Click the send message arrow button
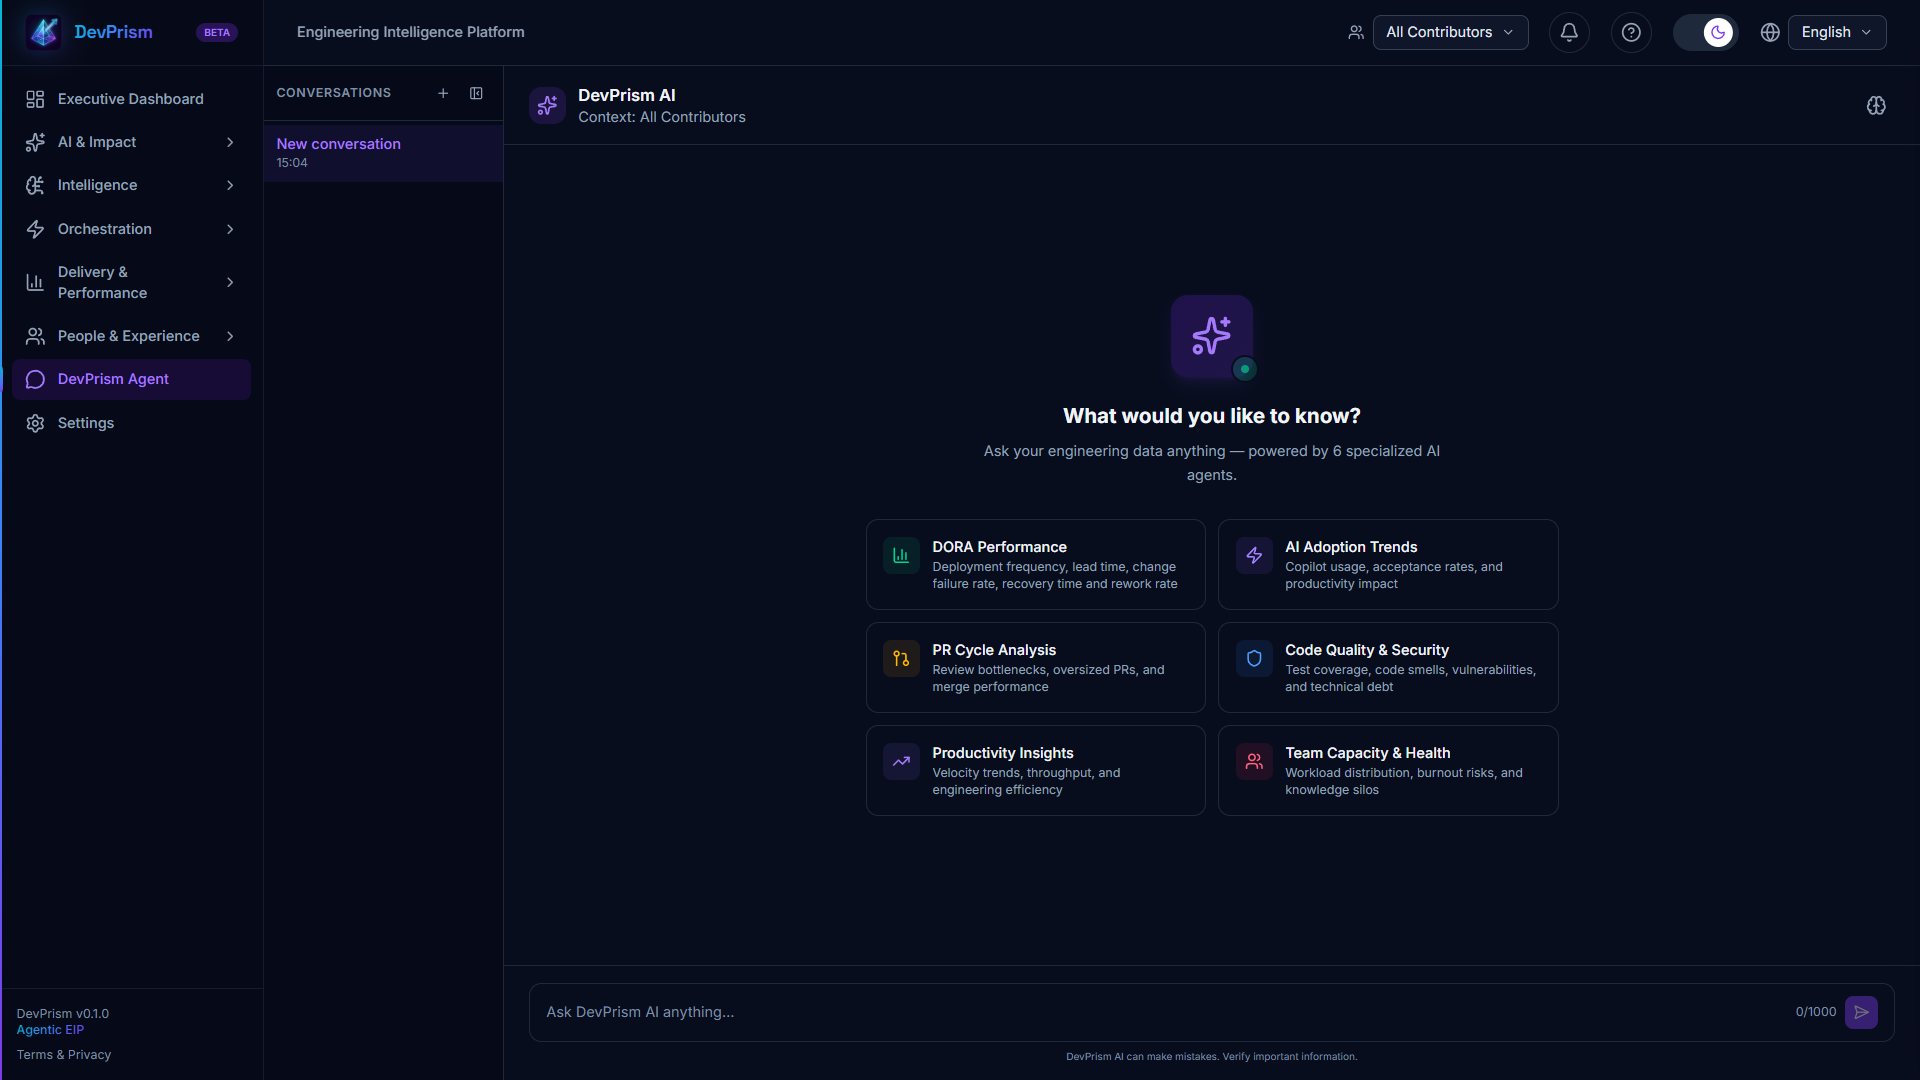1920x1080 pixels. 1861,1012
